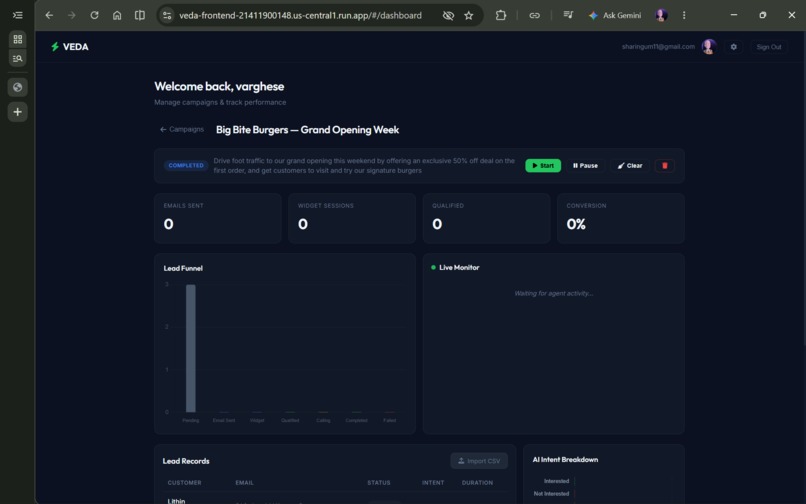This screenshot has height=504, width=806.
Task: Open the tab search icon in sidebar
Action: 17,58
